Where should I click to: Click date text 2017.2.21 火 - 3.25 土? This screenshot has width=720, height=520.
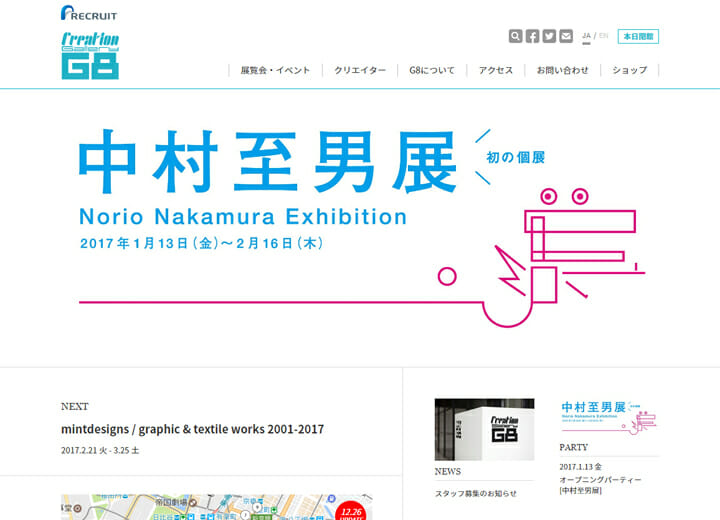(100, 451)
